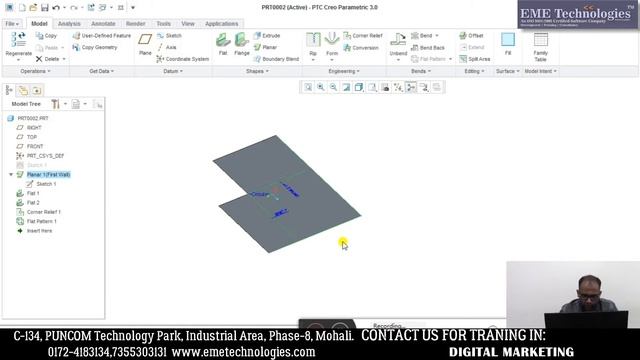
Task: Expand the Bends group dropdown
Action: coord(421,71)
